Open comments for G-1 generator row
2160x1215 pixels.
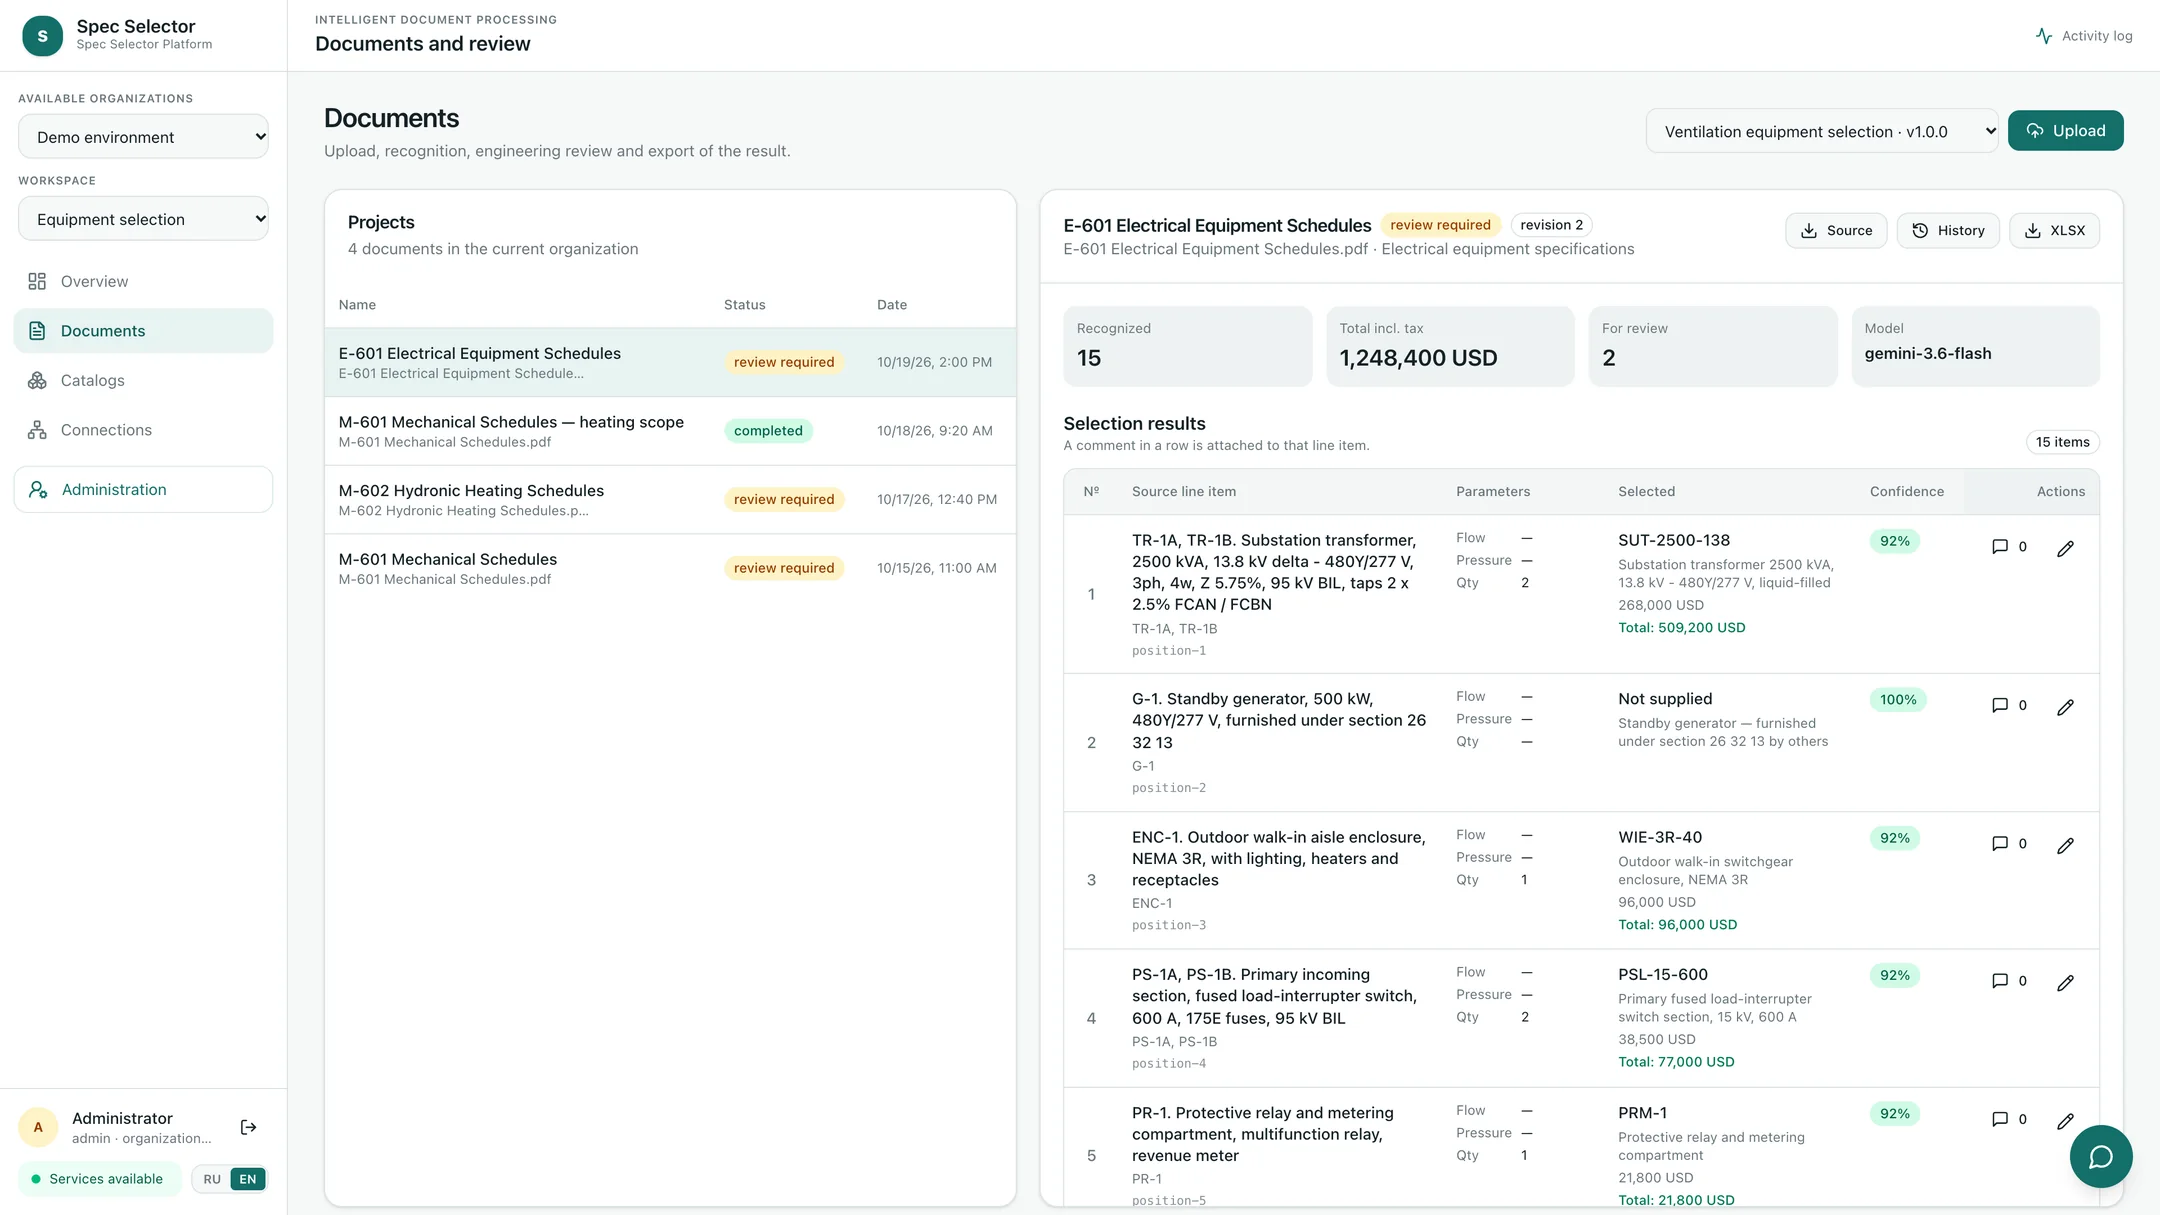coord(2009,705)
